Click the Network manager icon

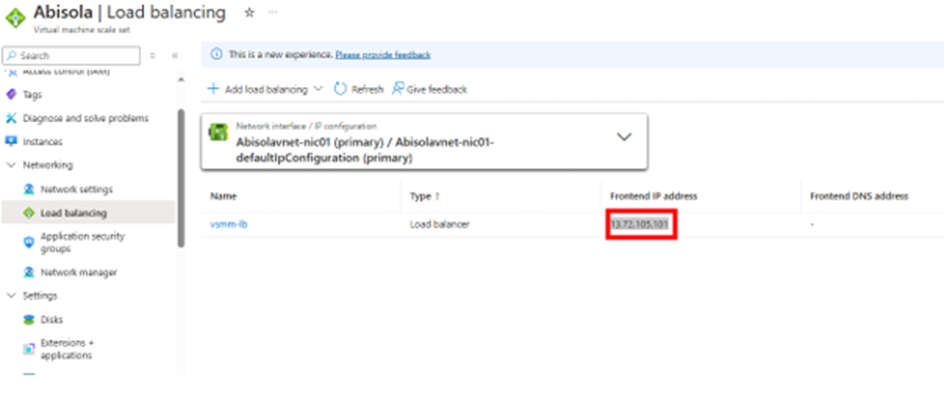(29, 272)
